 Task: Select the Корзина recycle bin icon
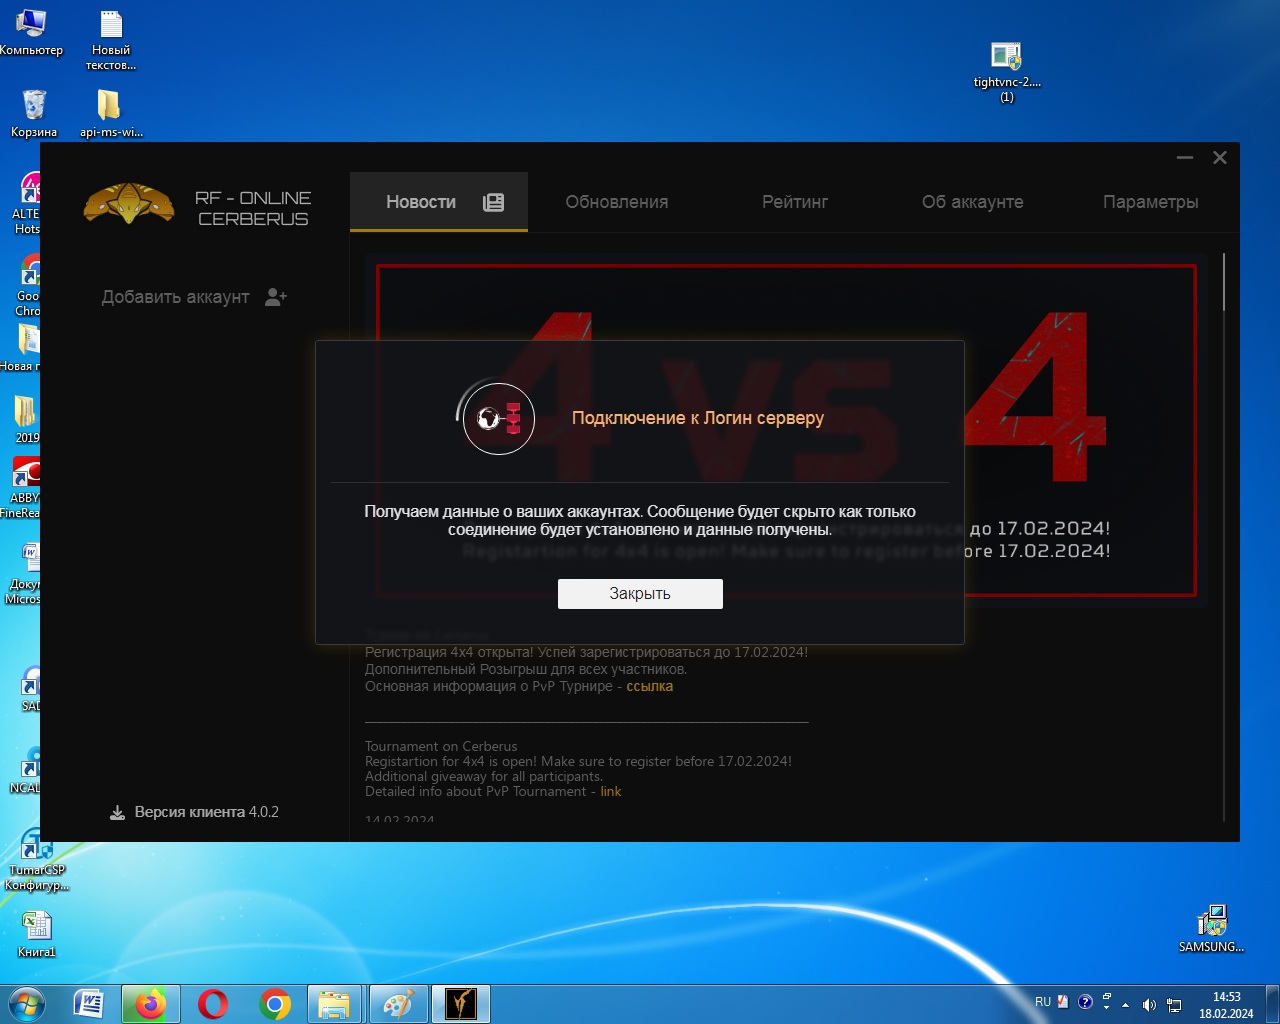tap(34, 113)
